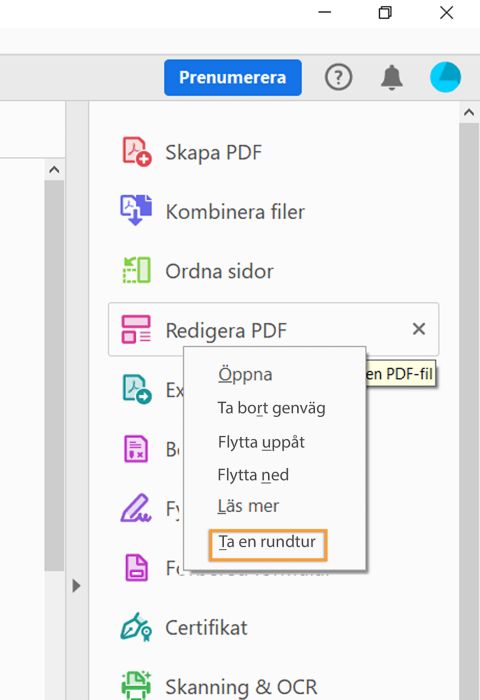480x700 pixels.
Task: Select Flytta ned menu entry
Action: 253,475
